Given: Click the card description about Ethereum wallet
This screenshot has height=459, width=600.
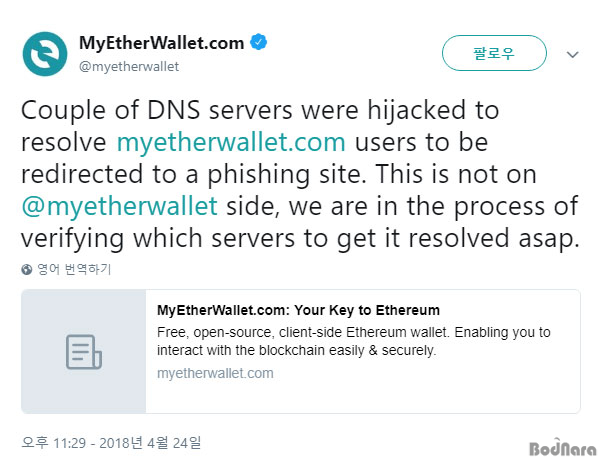Looking at the screenshot, I should (354, 341).
